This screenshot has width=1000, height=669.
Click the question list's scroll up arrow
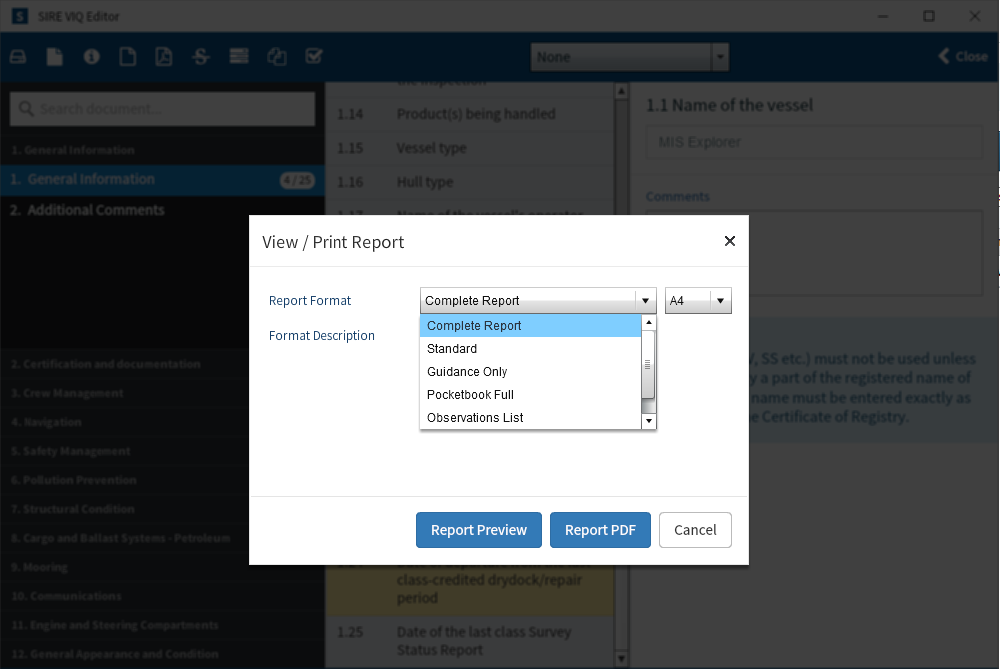click(622, 91)
